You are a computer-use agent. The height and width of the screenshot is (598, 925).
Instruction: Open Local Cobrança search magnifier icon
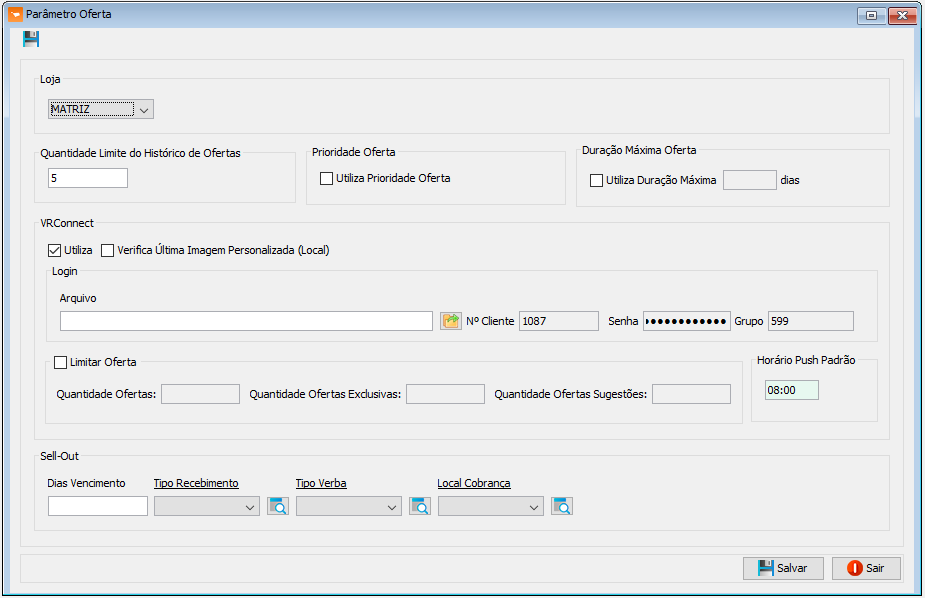[562, 506]
